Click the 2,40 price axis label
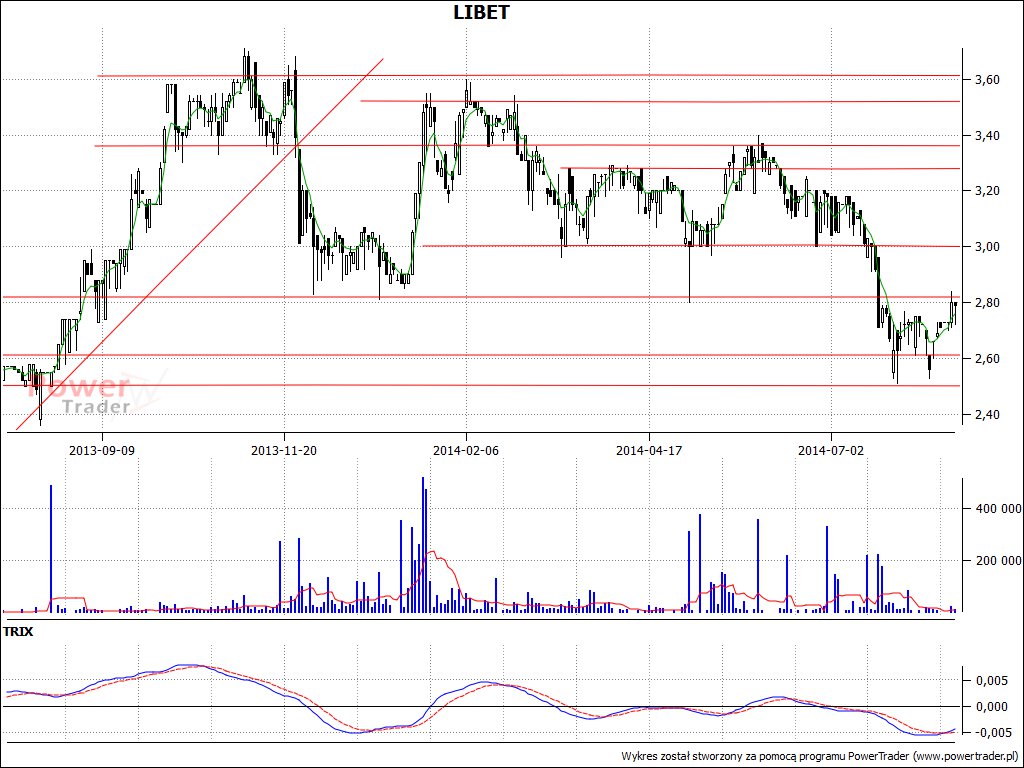1024x768 pixels. (x=986, y=415)
